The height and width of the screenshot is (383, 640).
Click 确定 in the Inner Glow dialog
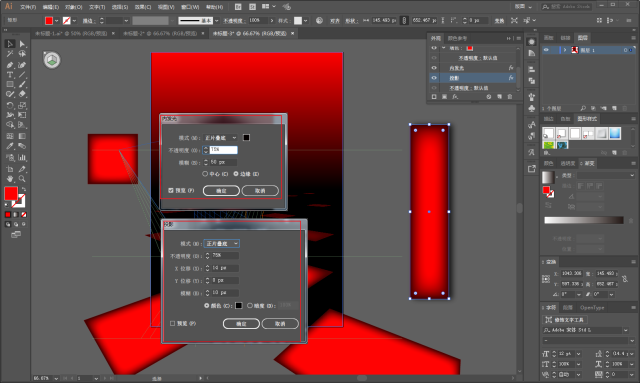point(221,191)
